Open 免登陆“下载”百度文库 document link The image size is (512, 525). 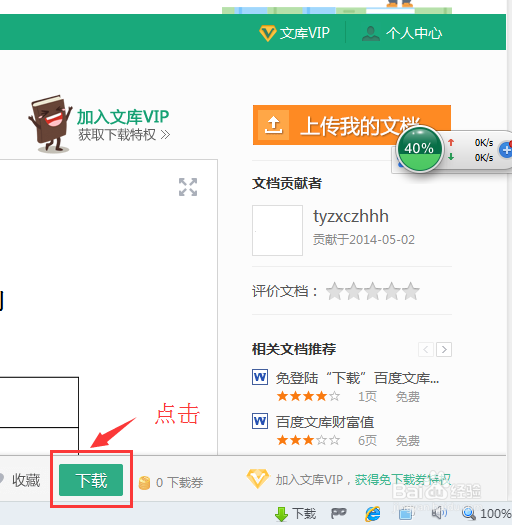(357, 378)
